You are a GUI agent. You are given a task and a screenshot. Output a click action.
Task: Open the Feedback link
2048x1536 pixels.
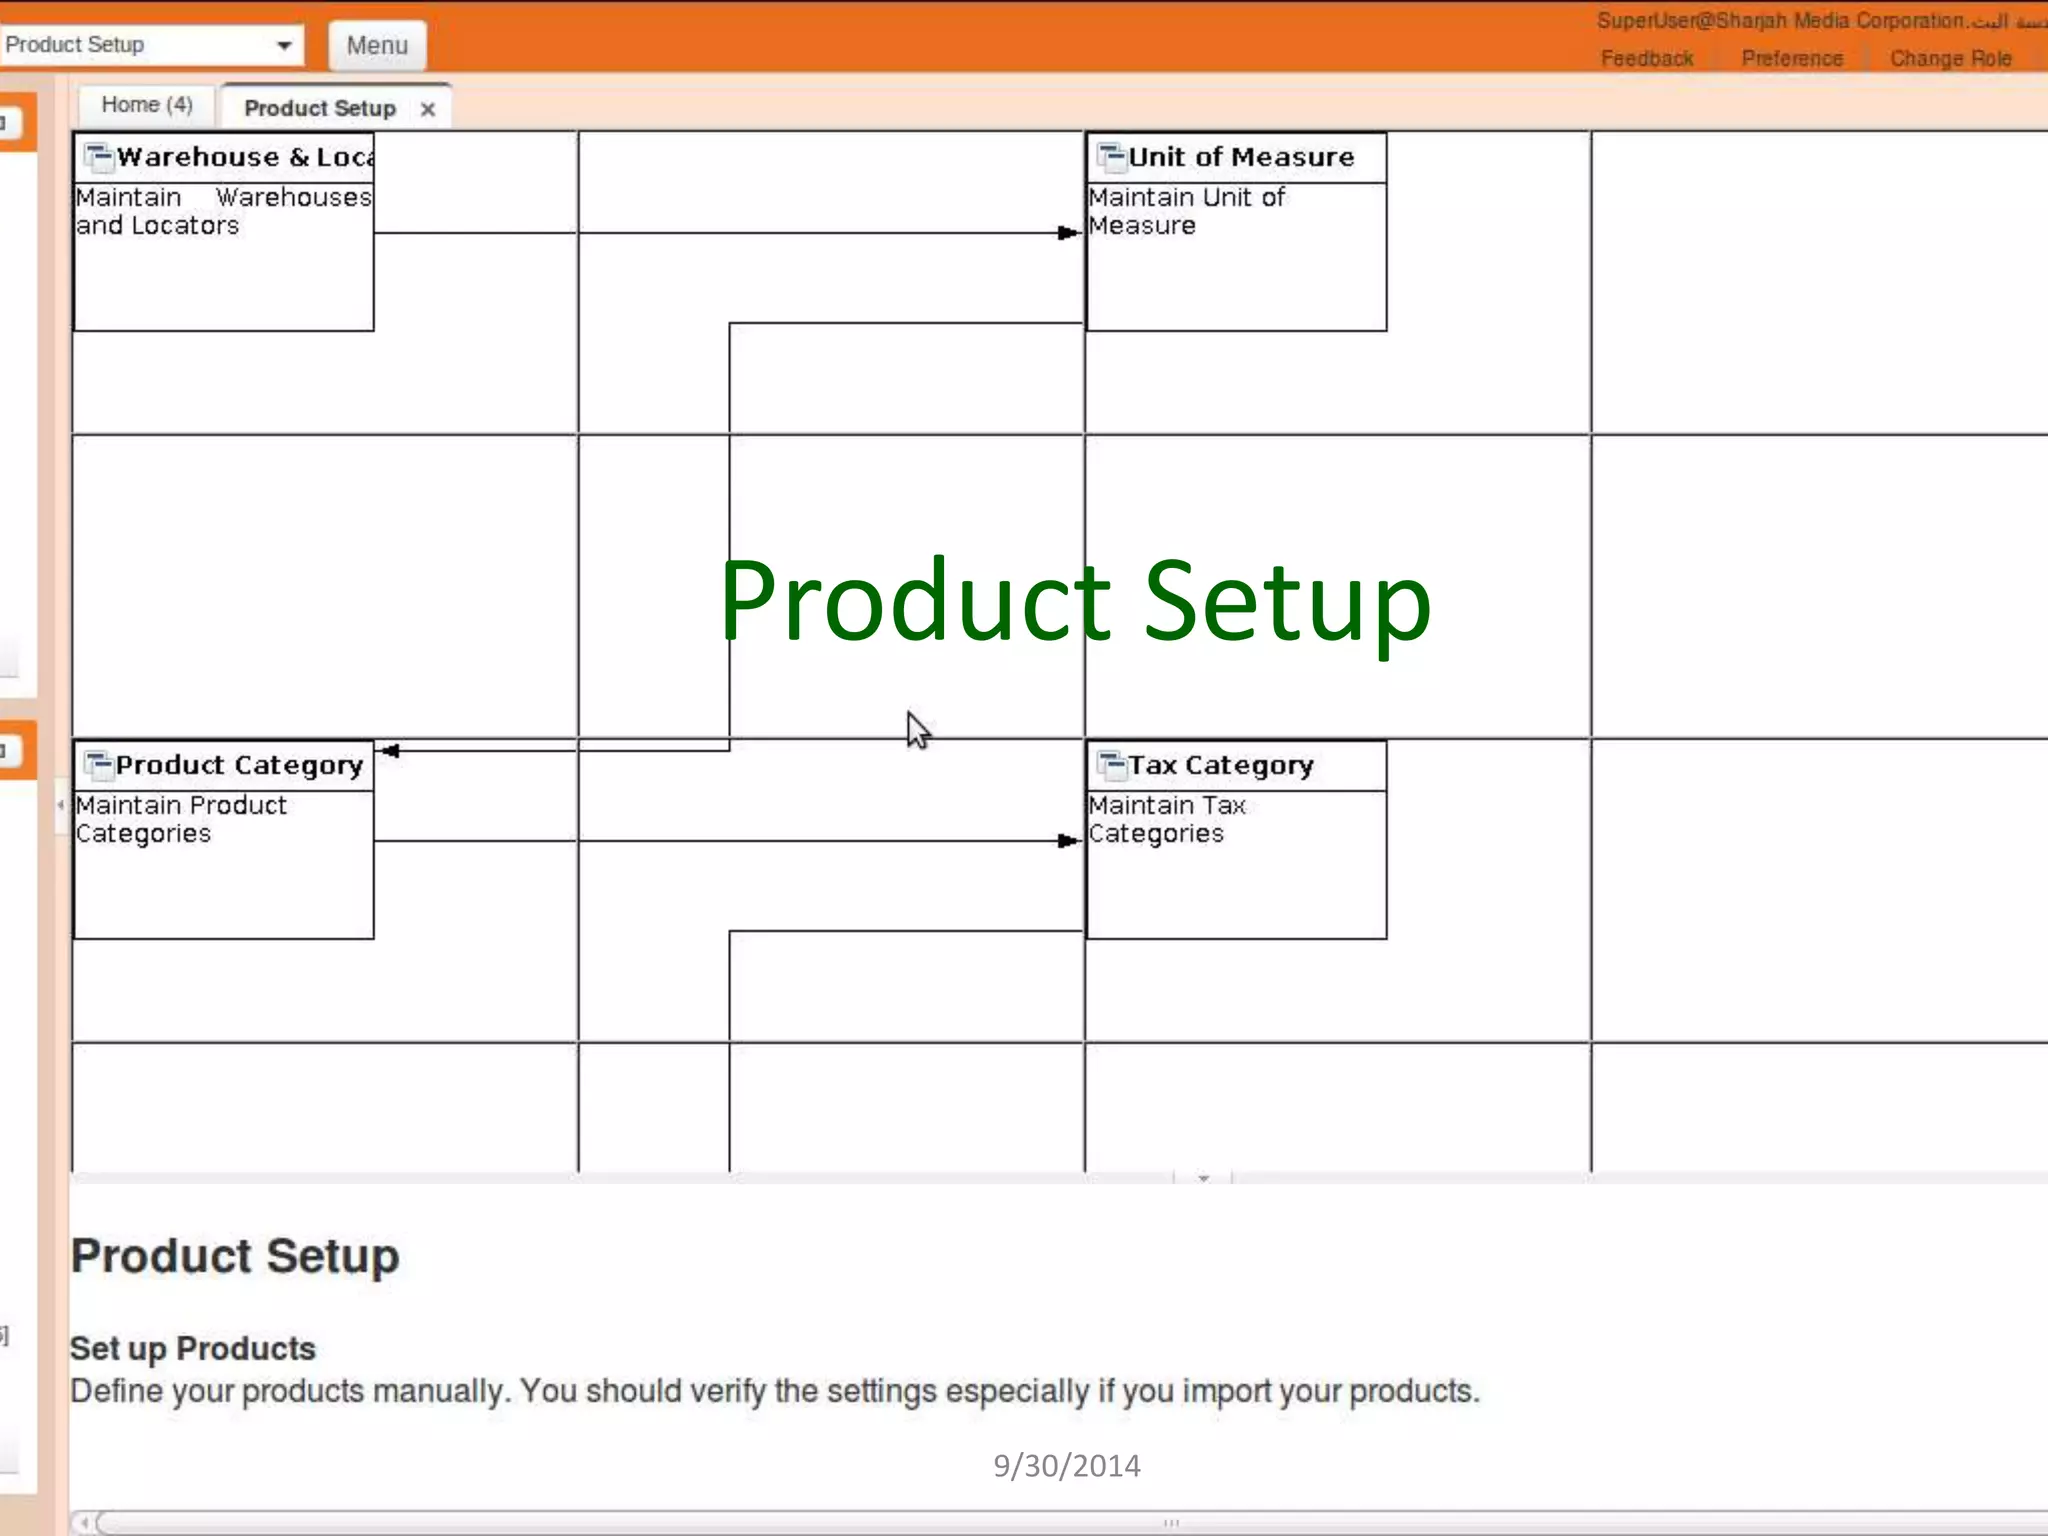1646,58
